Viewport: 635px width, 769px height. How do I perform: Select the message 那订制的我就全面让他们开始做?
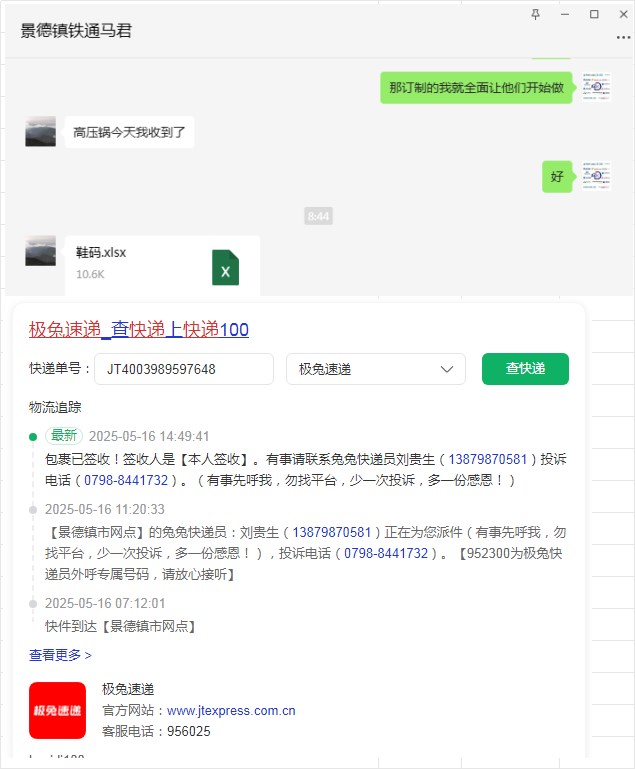point(476,88)
